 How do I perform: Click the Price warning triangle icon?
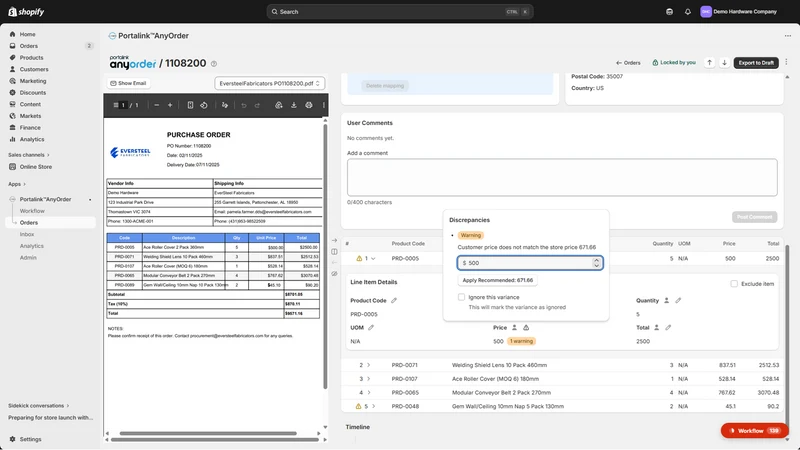[x=526, y=328]
